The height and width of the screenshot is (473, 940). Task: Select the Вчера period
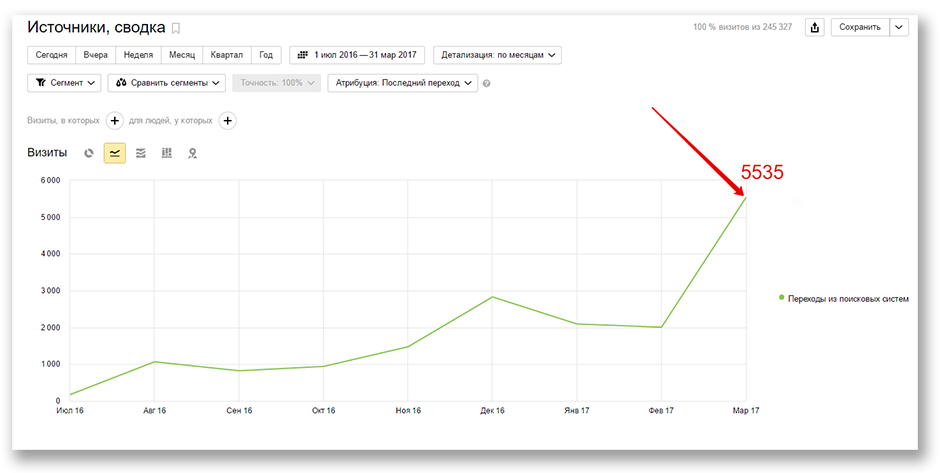point(95,55)
